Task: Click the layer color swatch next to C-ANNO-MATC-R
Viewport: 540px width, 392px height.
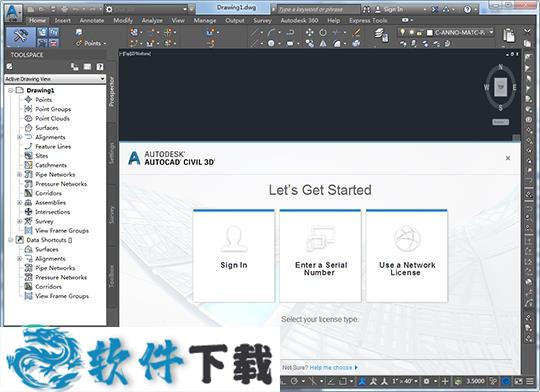Action: click(429, 33)
